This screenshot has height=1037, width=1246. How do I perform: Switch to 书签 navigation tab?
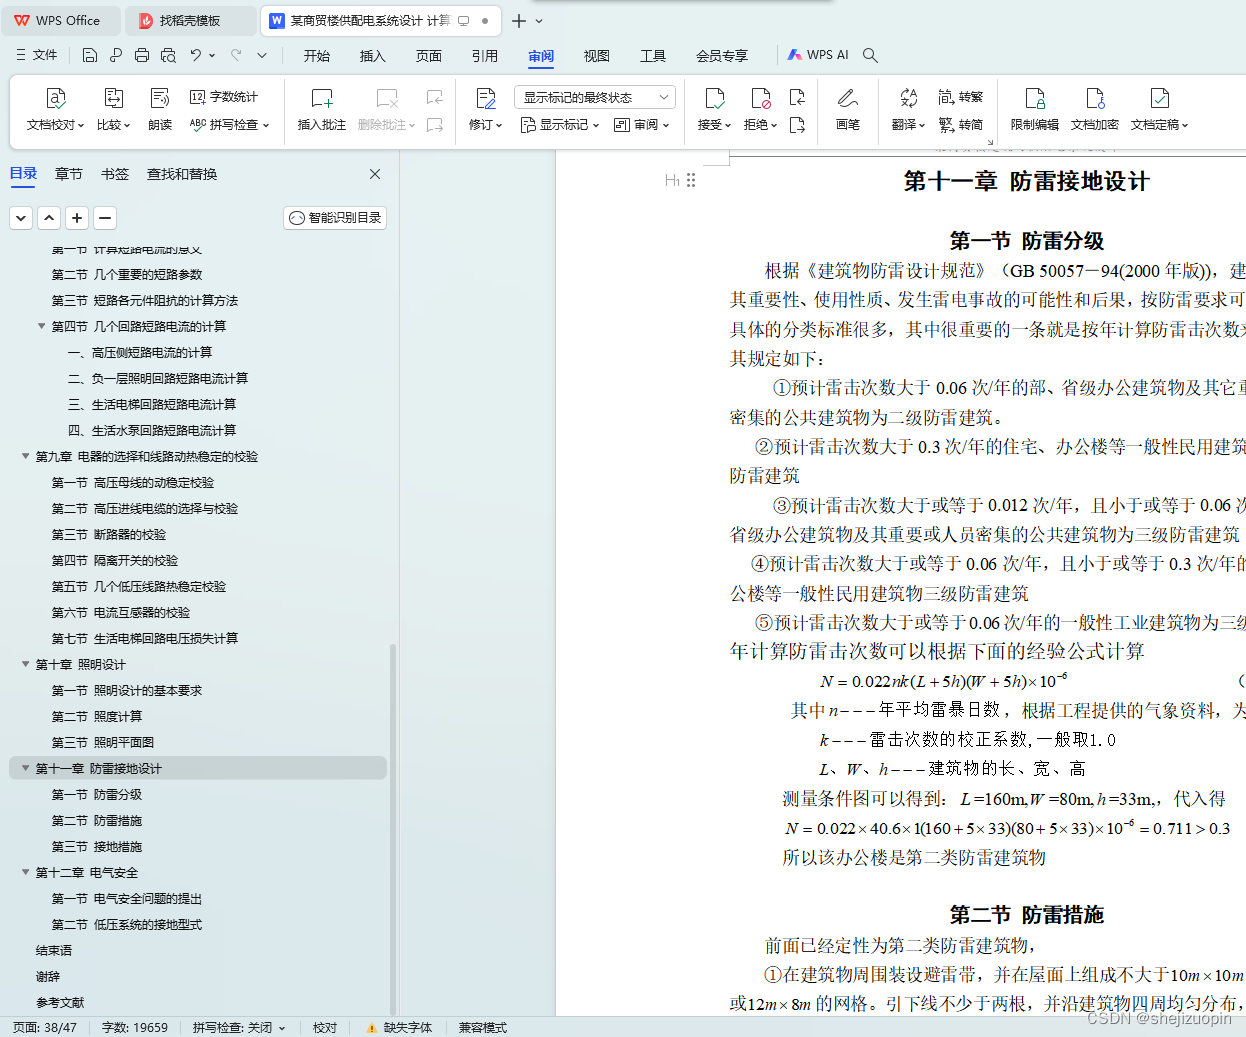pyautogui.click(x=115, y=174)
